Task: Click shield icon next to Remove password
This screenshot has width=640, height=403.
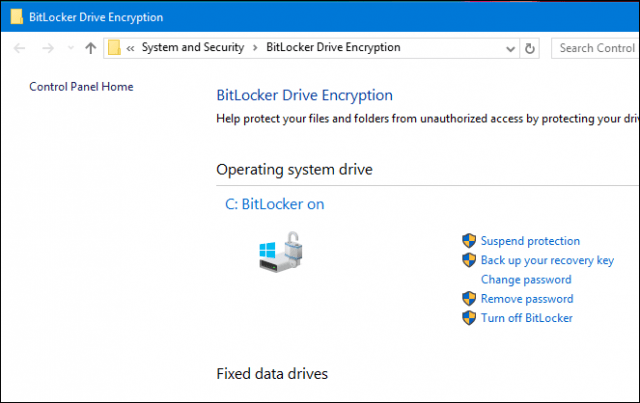Action: click(469, 298)
